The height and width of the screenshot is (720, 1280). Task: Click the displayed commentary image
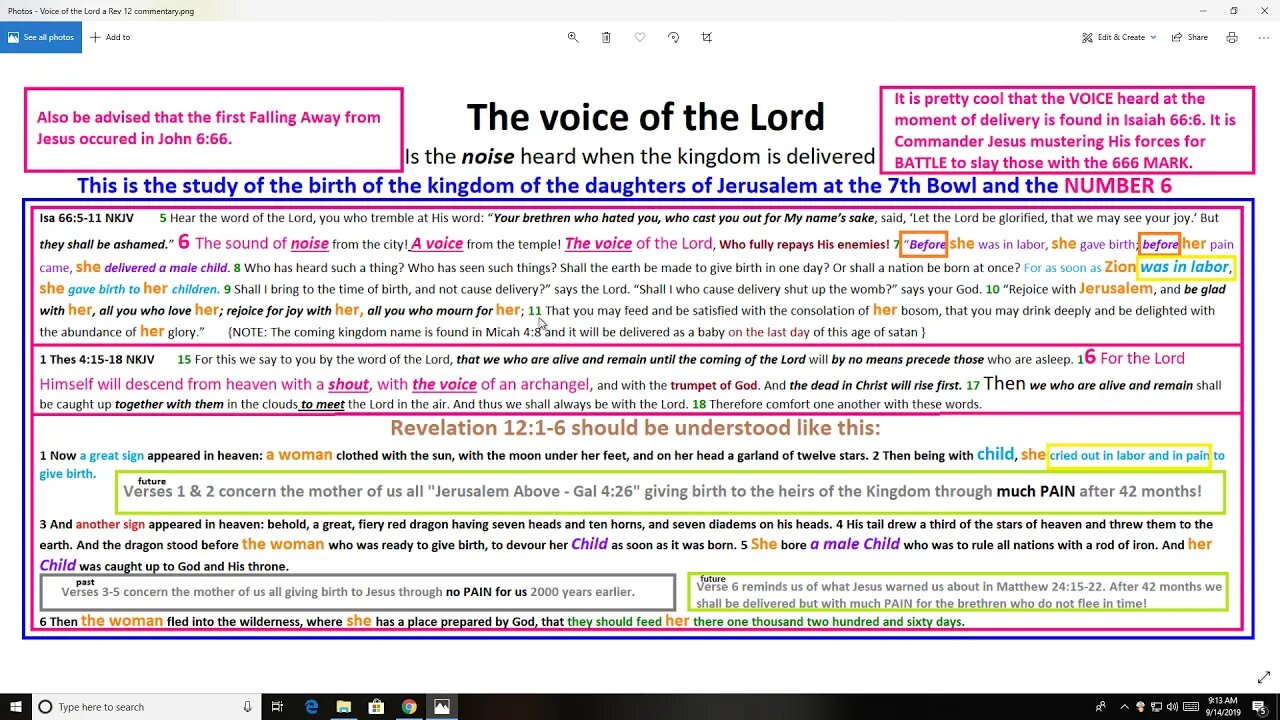pyautogui.click(x=640, y=362)
